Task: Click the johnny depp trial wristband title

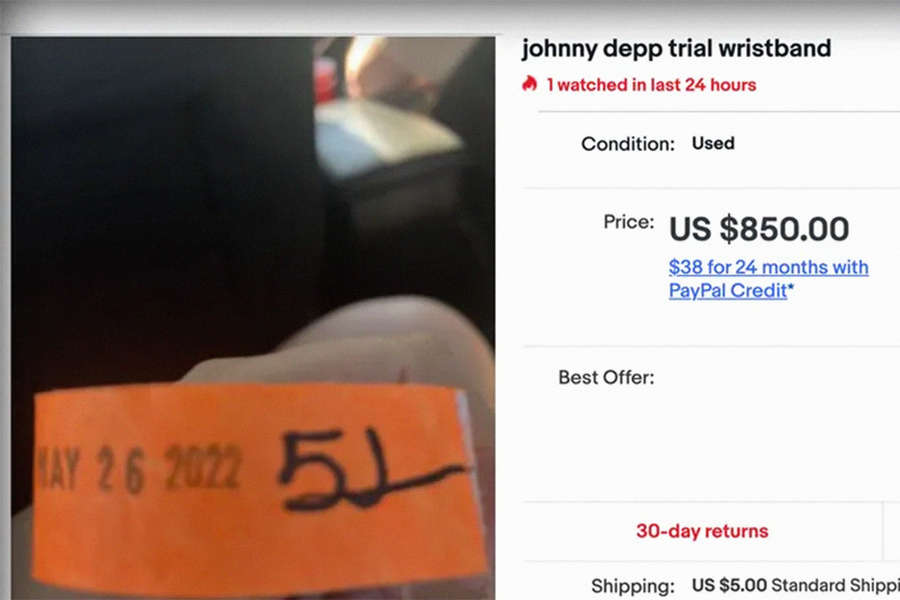Action: [x=676, y=48]
